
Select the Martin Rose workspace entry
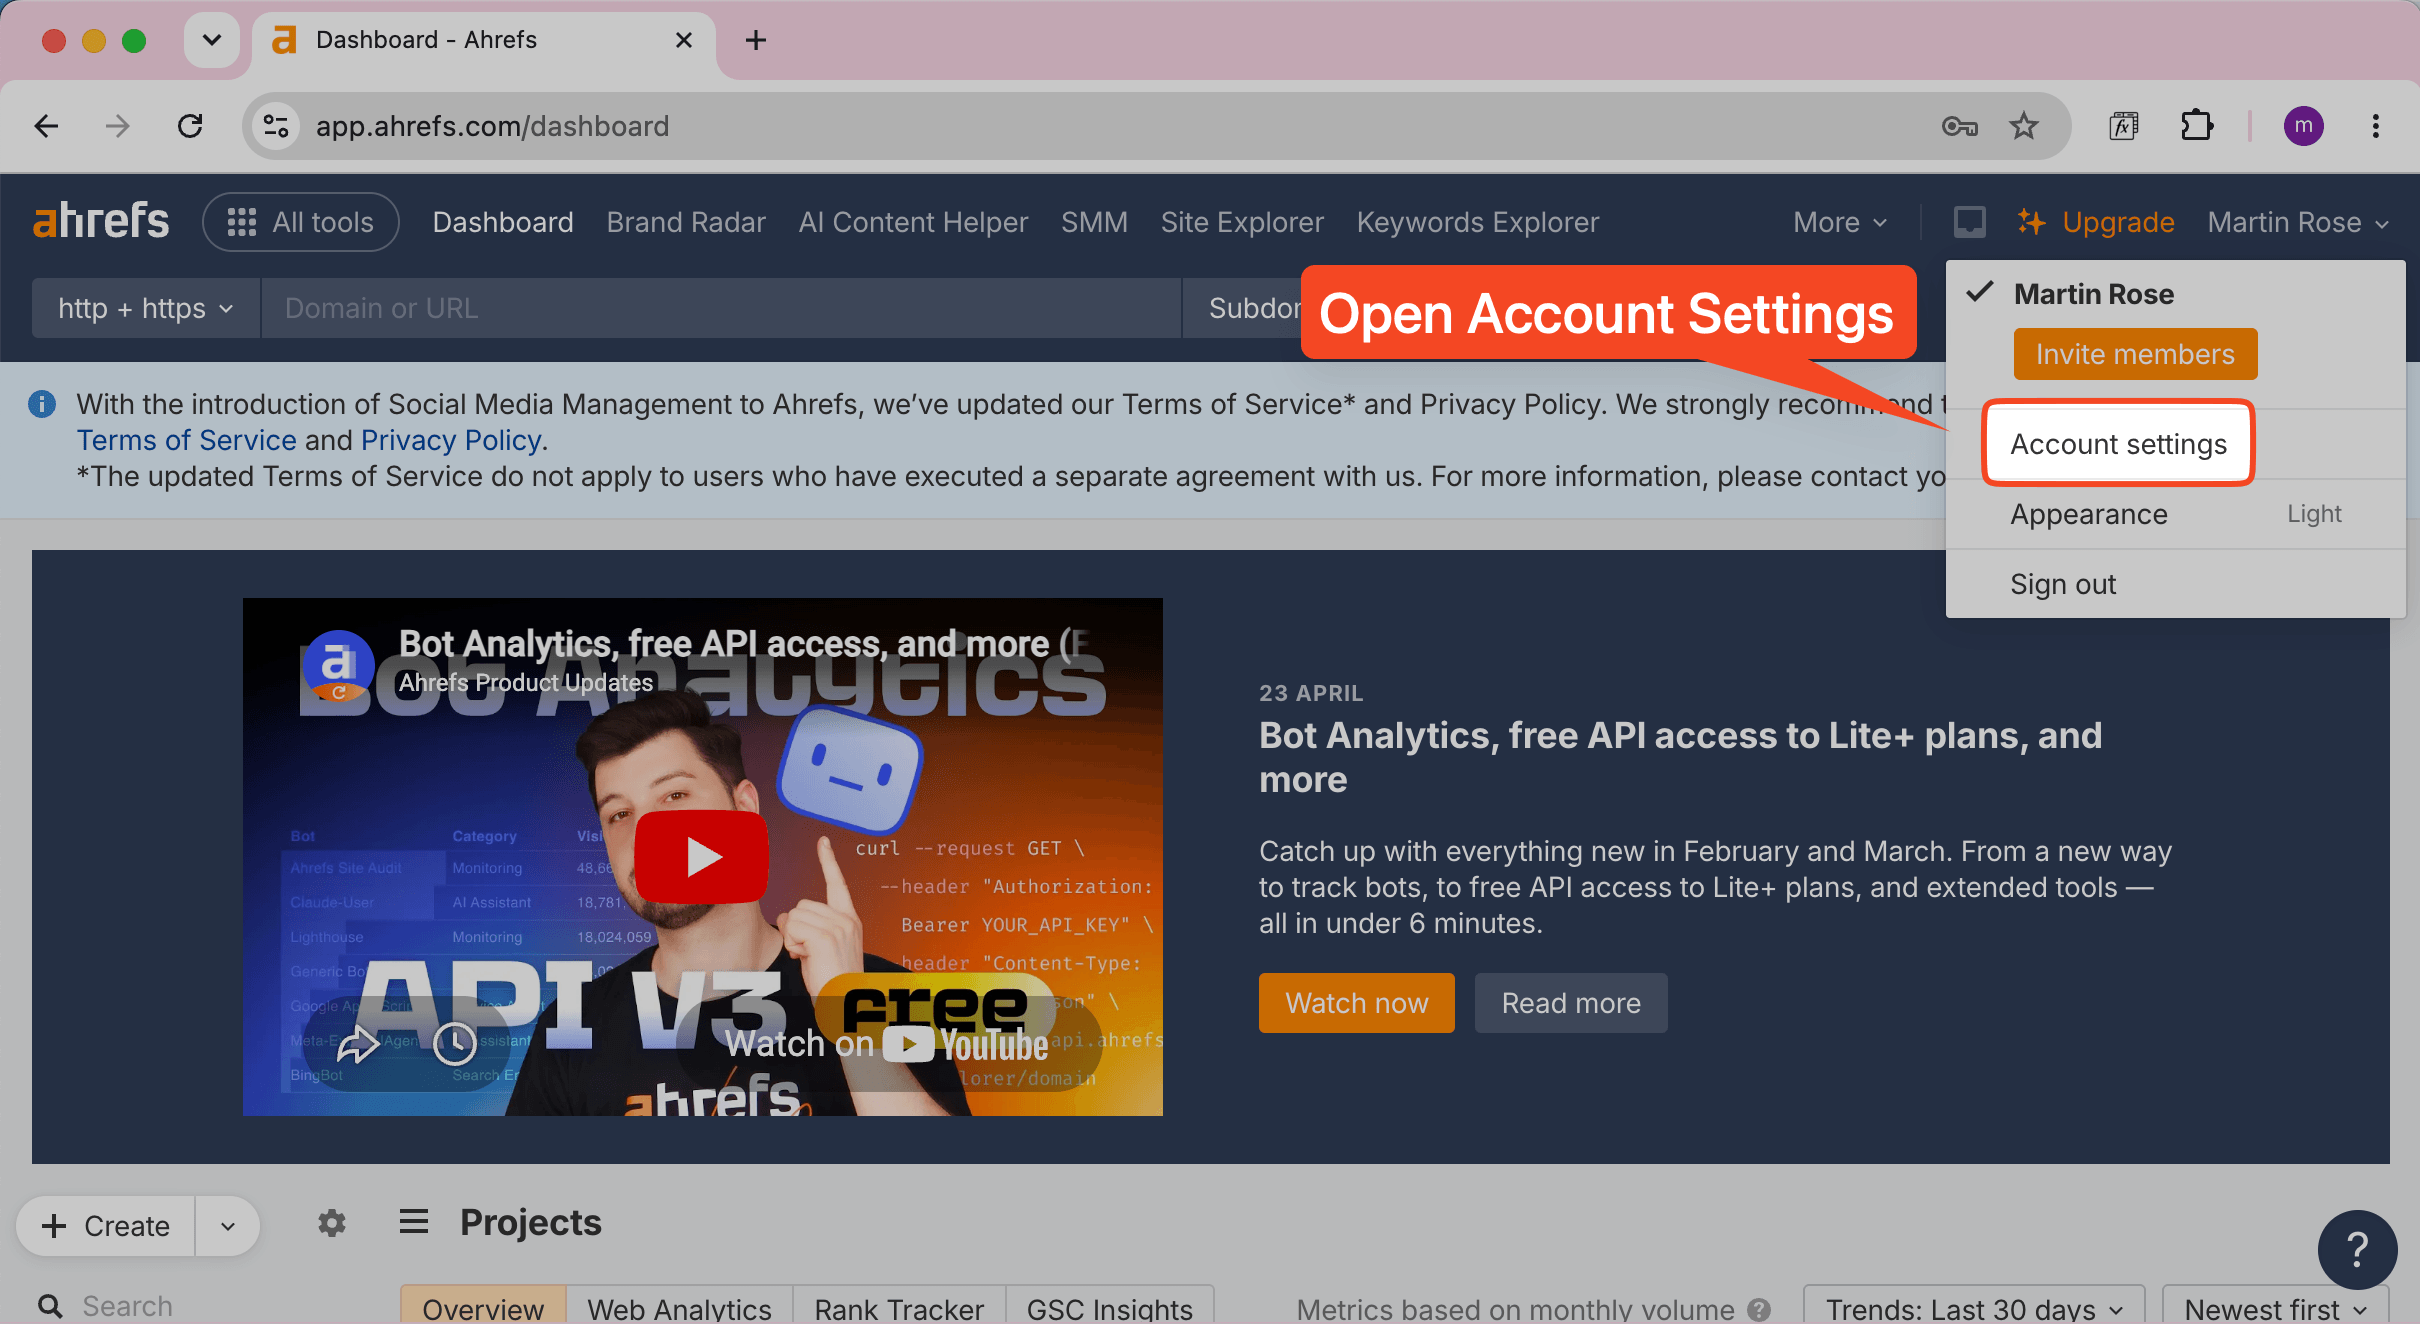pyautogui.click(x=2093, y=294)
